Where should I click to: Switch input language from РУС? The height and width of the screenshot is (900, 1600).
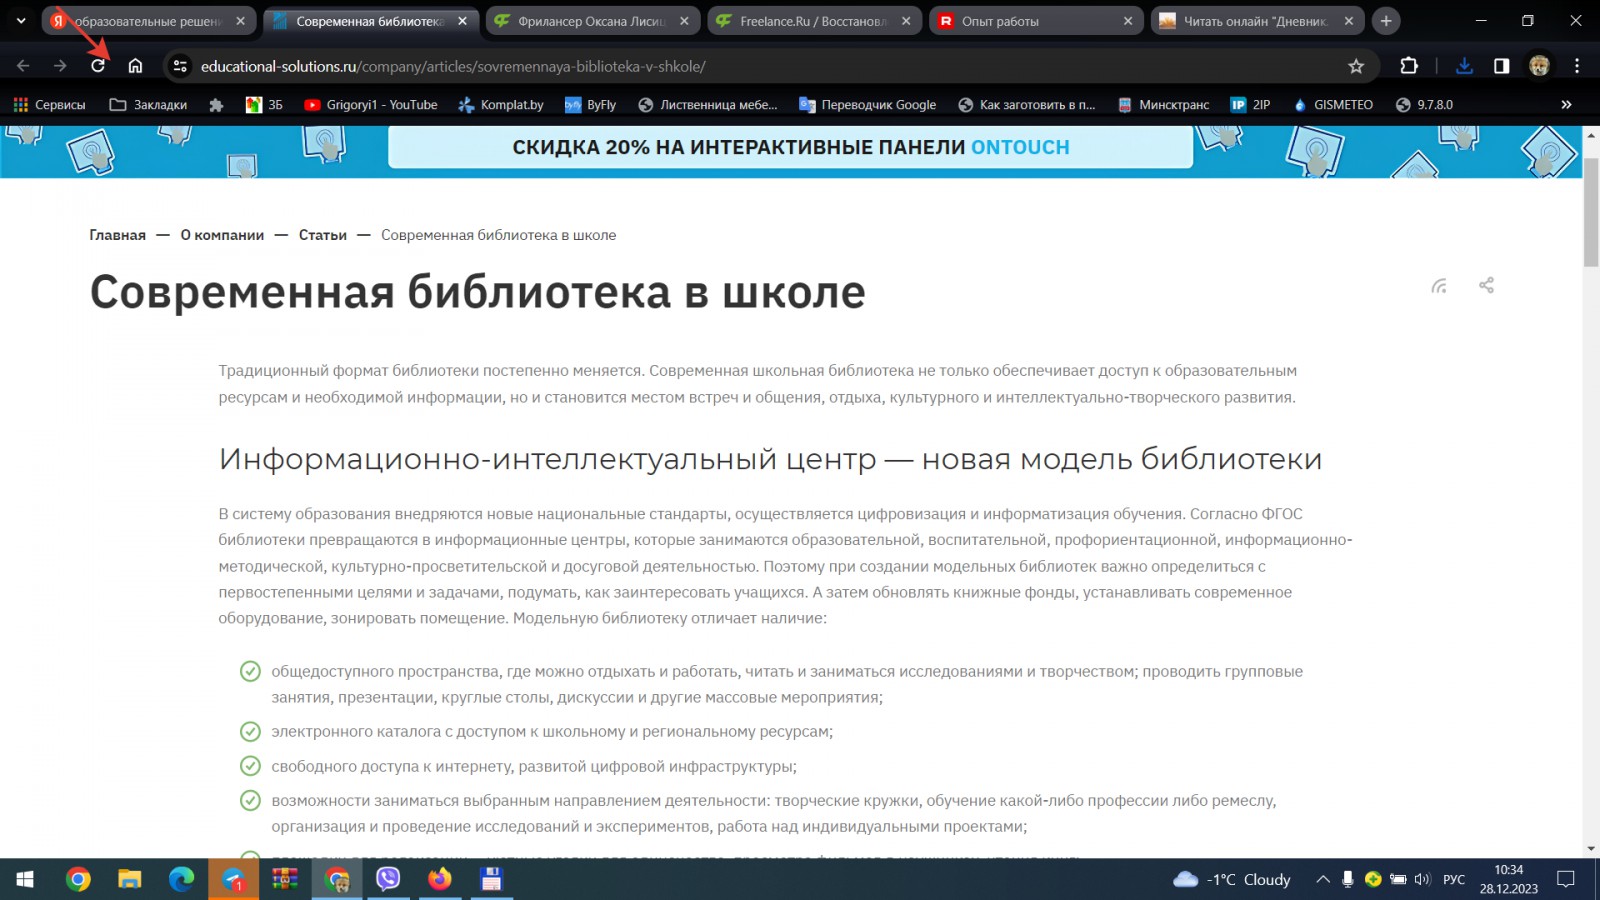point(1454,879)
